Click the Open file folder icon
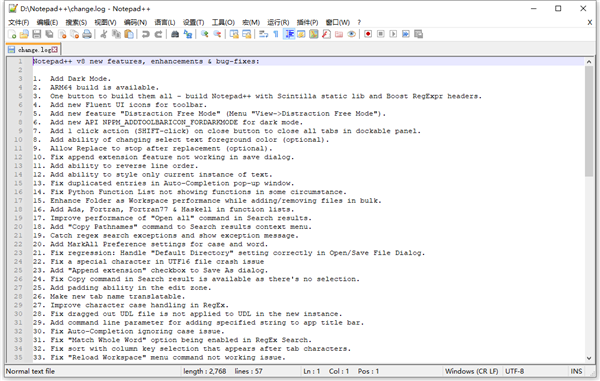600x381 pixels. [x=24, y=34]
